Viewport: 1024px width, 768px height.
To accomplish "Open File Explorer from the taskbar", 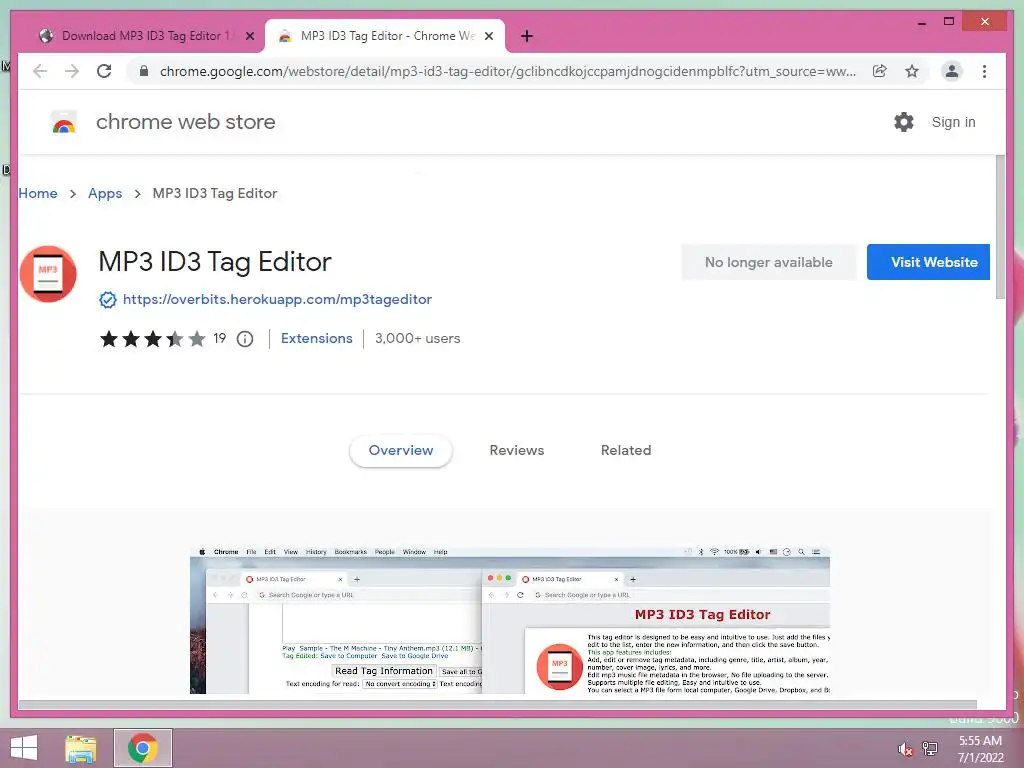I will [x=81, y=748].
